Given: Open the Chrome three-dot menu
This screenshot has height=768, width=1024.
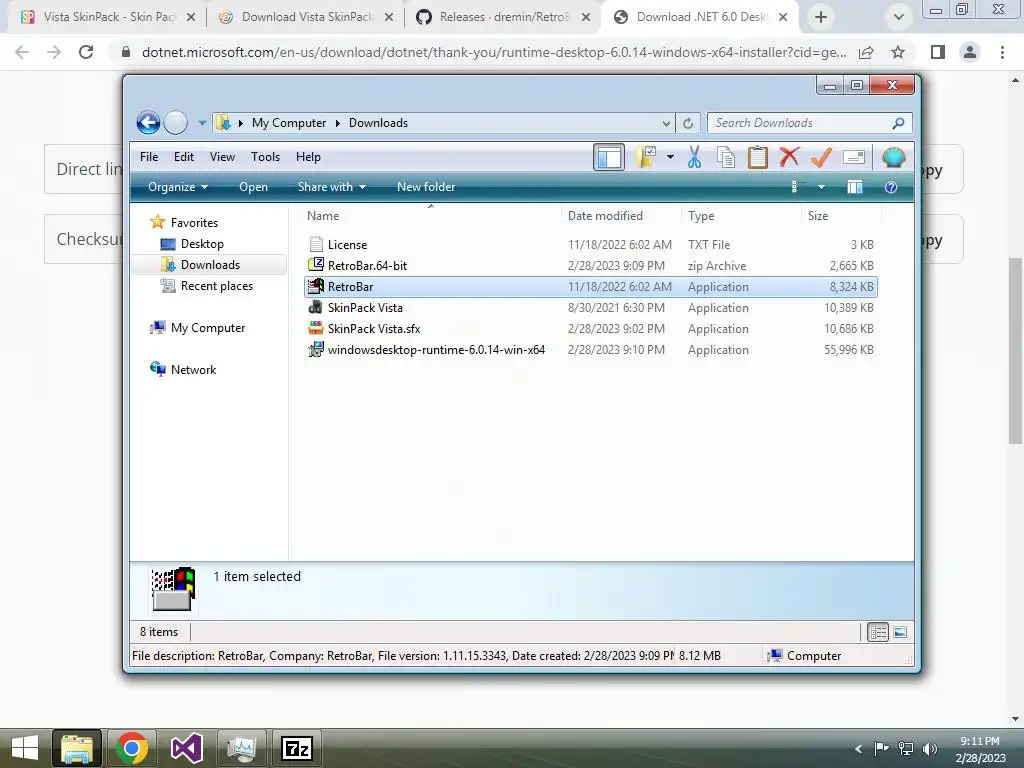Looking at the screenshot, I should tap(1002, 52).
